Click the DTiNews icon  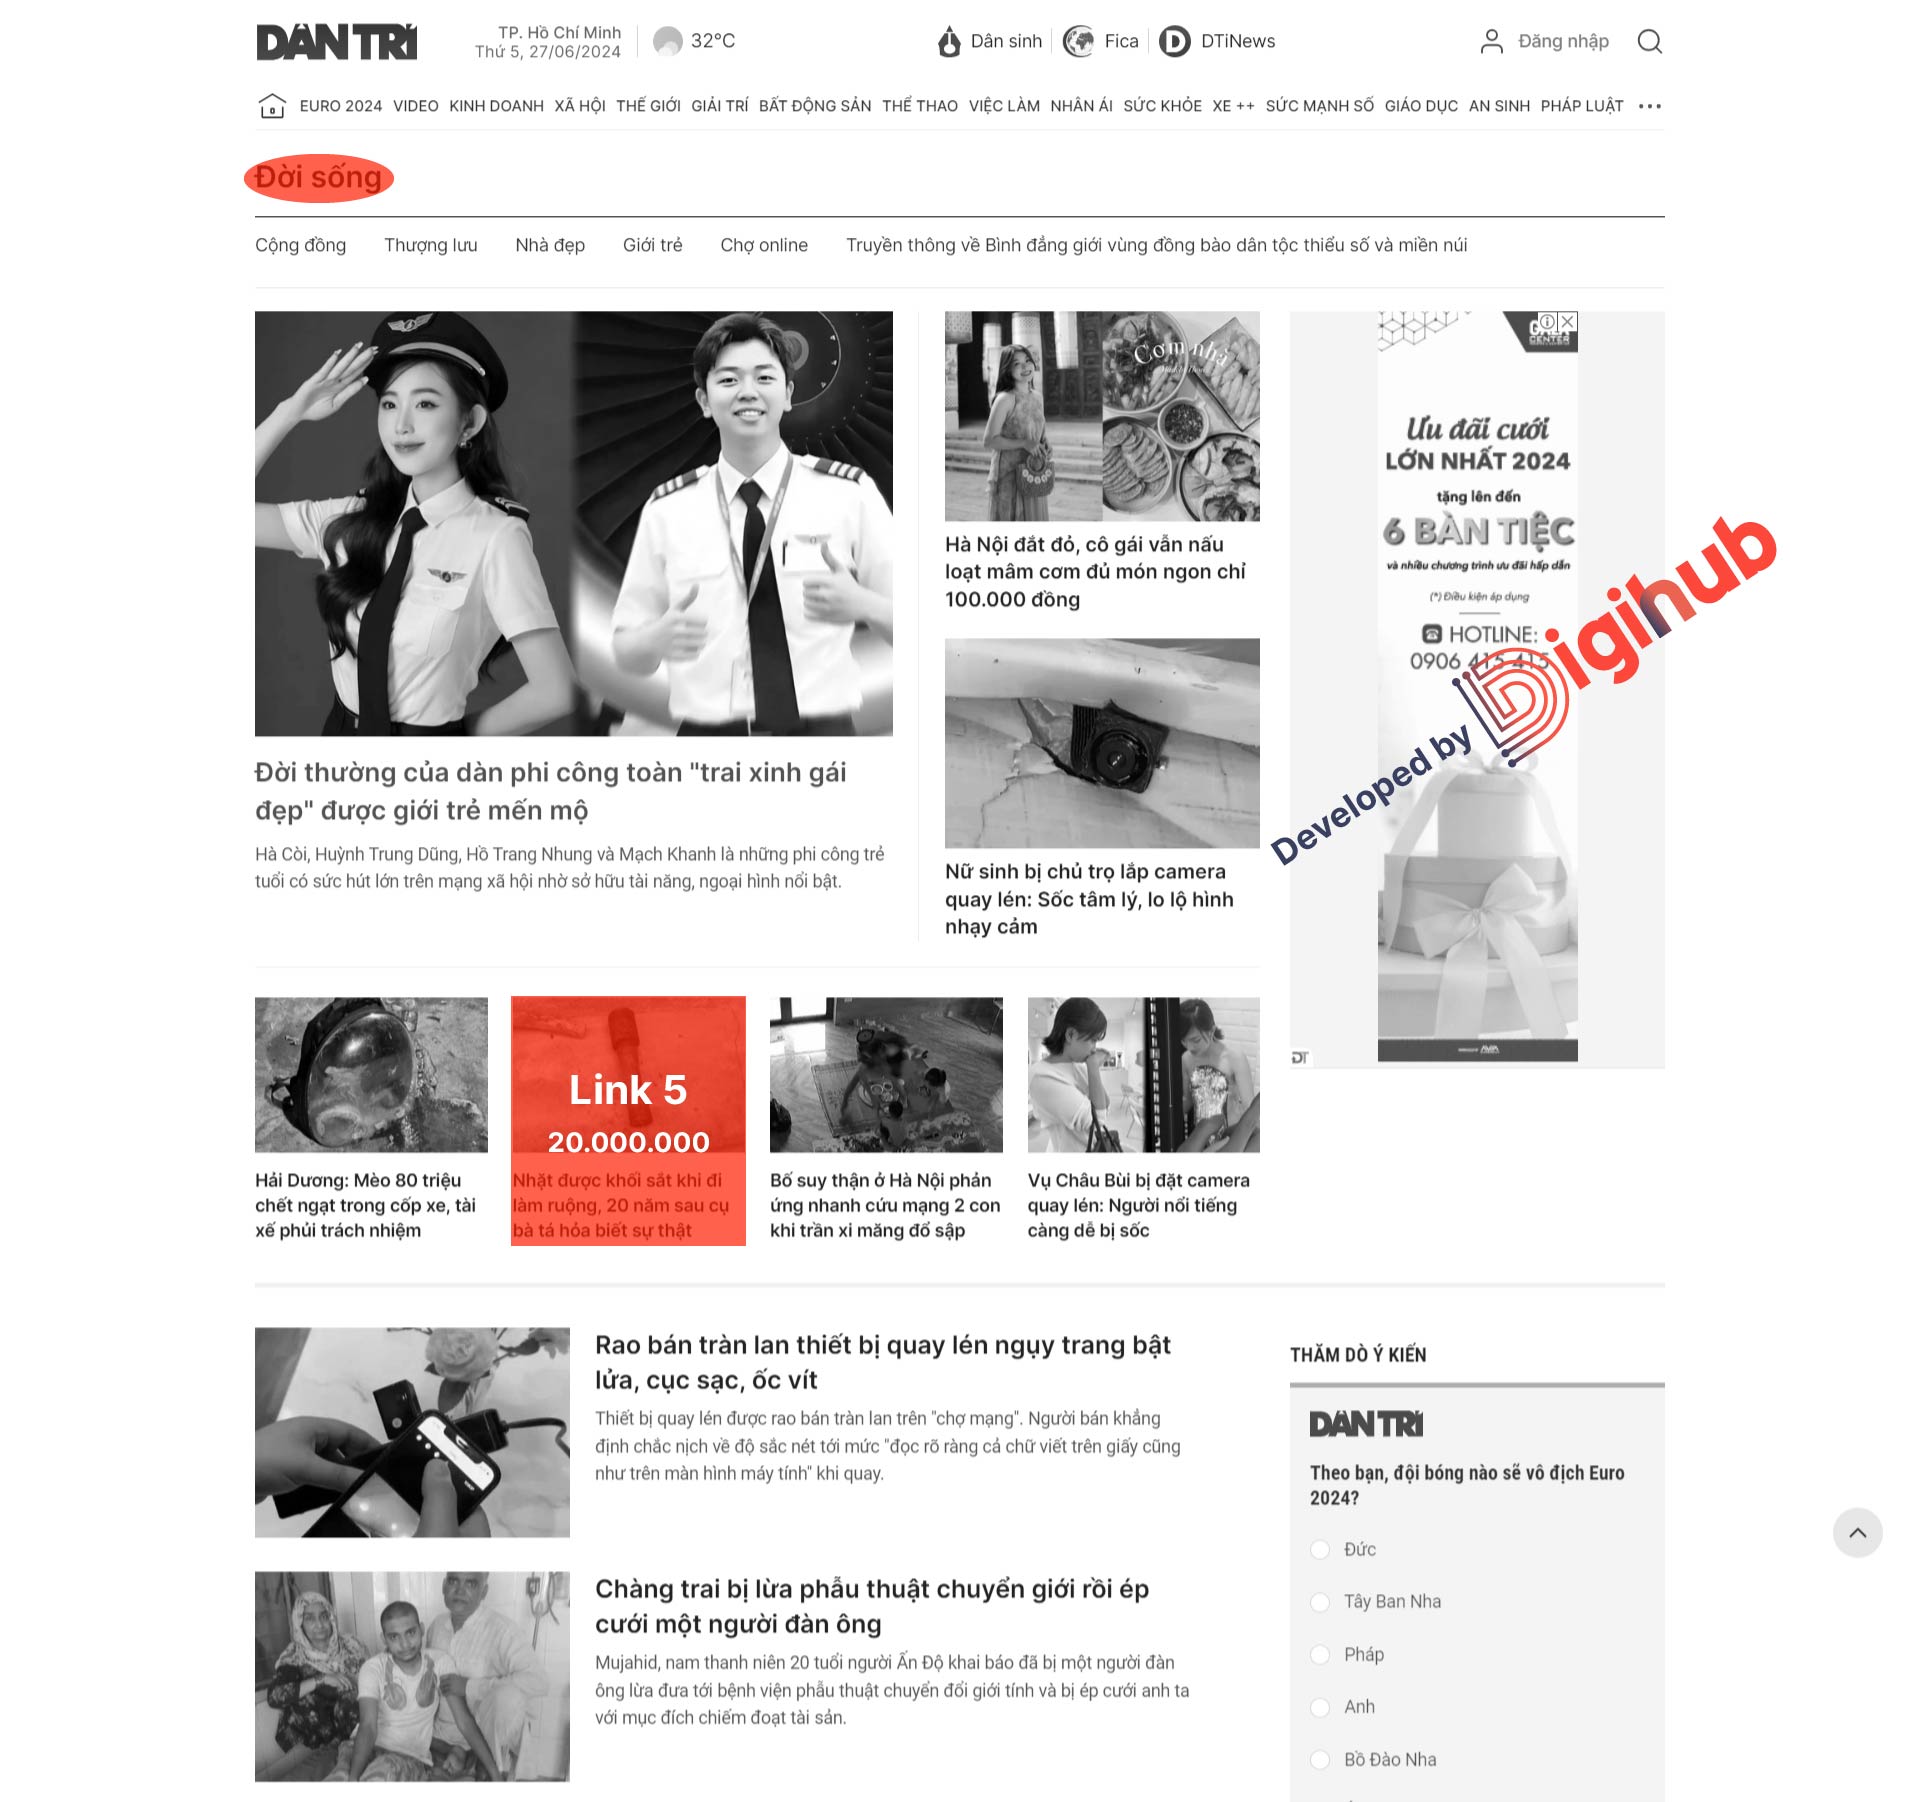pos(1173,41)
